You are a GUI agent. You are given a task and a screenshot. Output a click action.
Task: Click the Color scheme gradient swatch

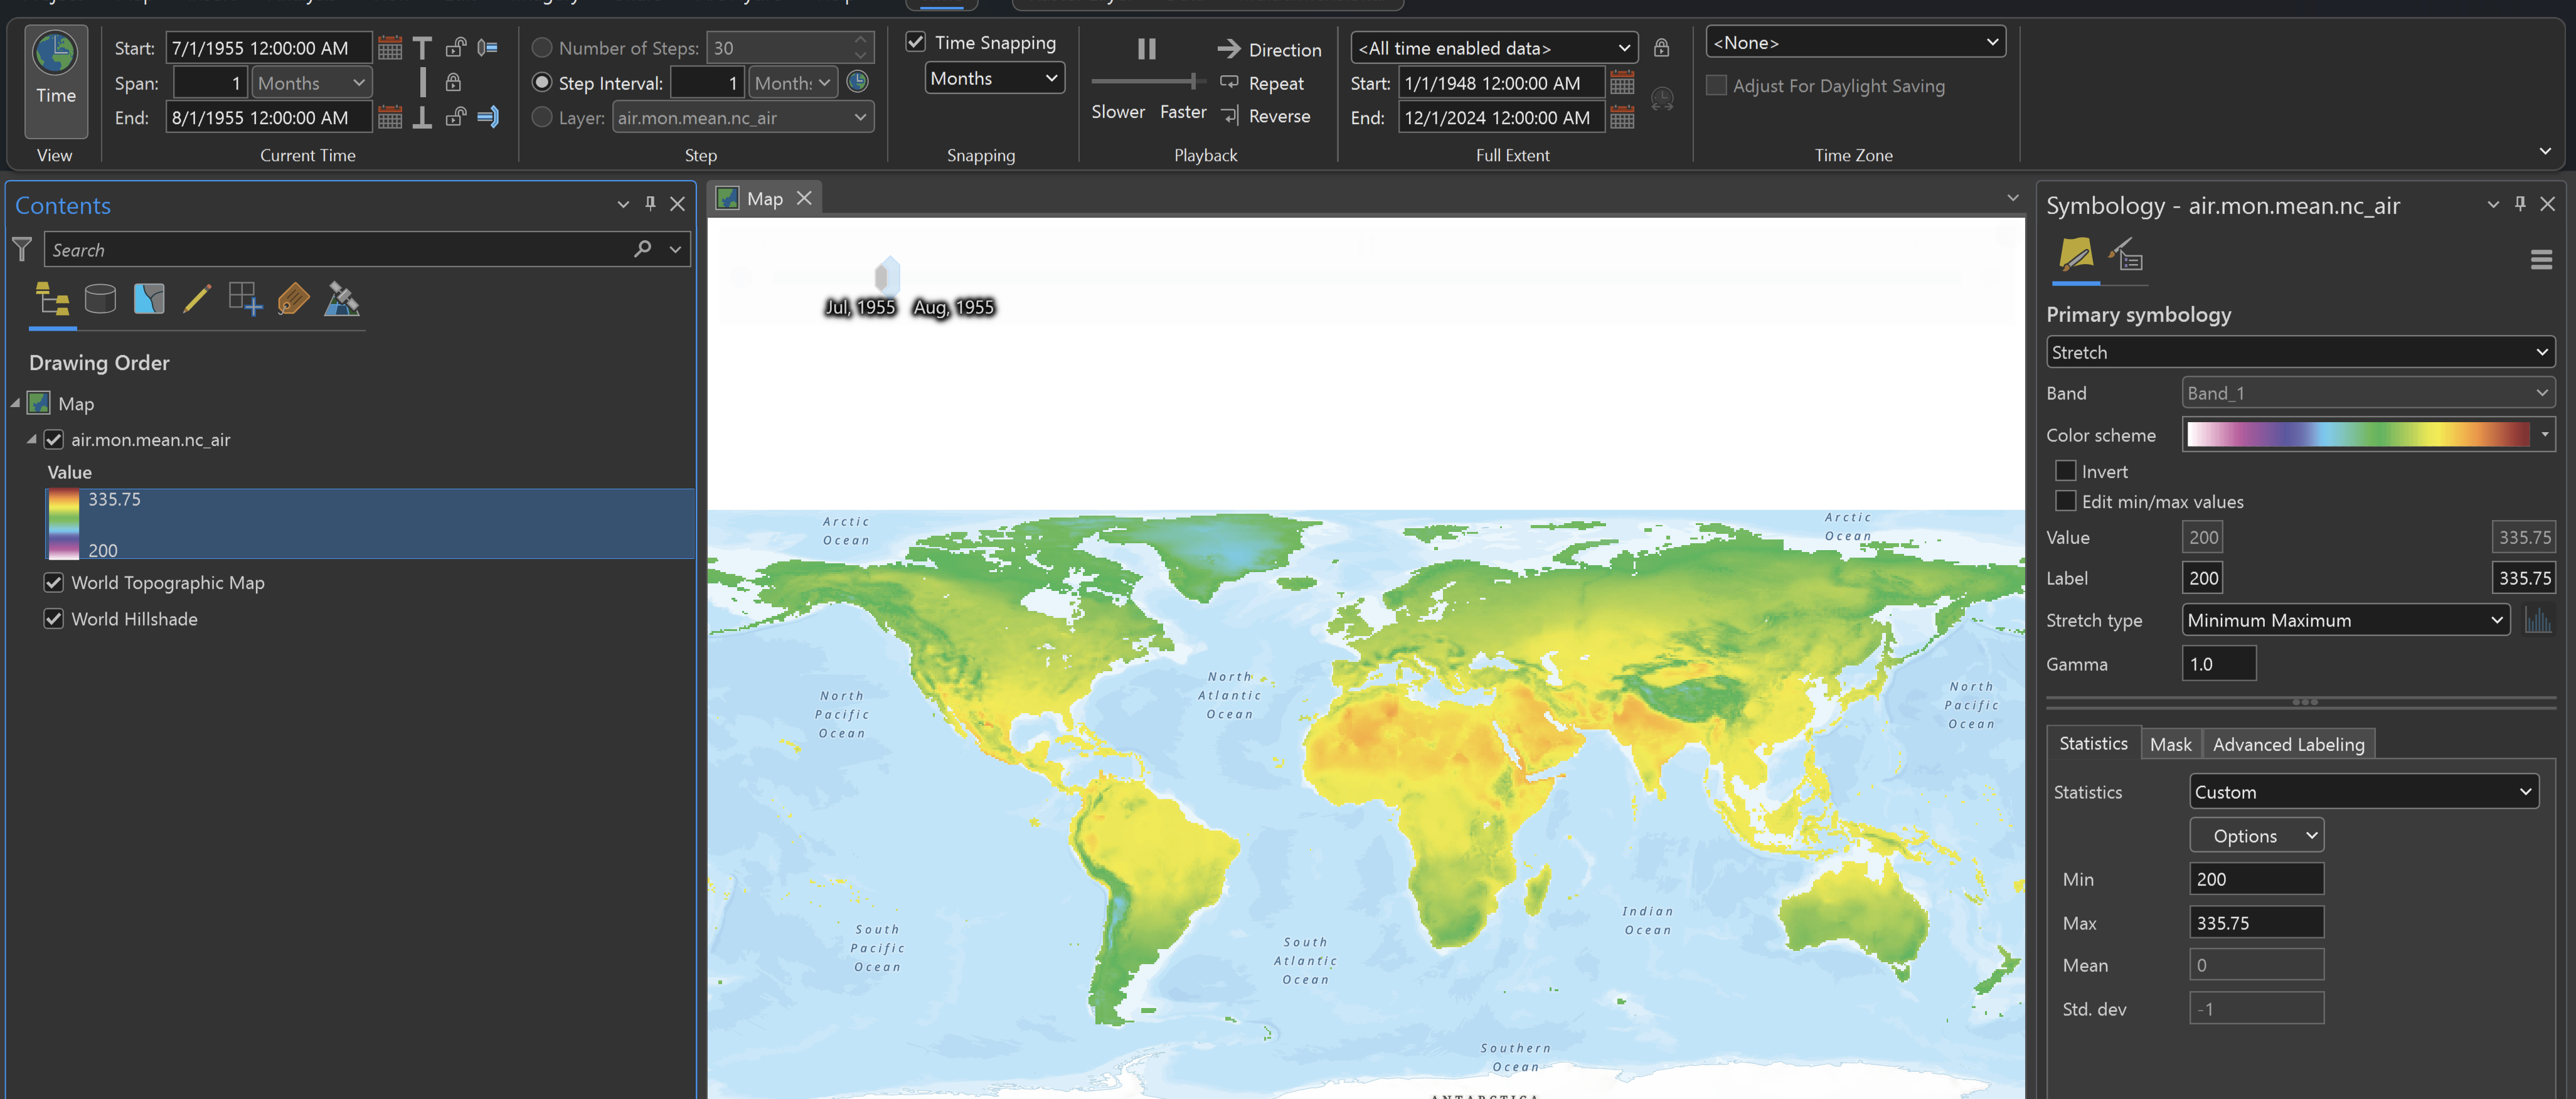click(x=2357, y=434)
